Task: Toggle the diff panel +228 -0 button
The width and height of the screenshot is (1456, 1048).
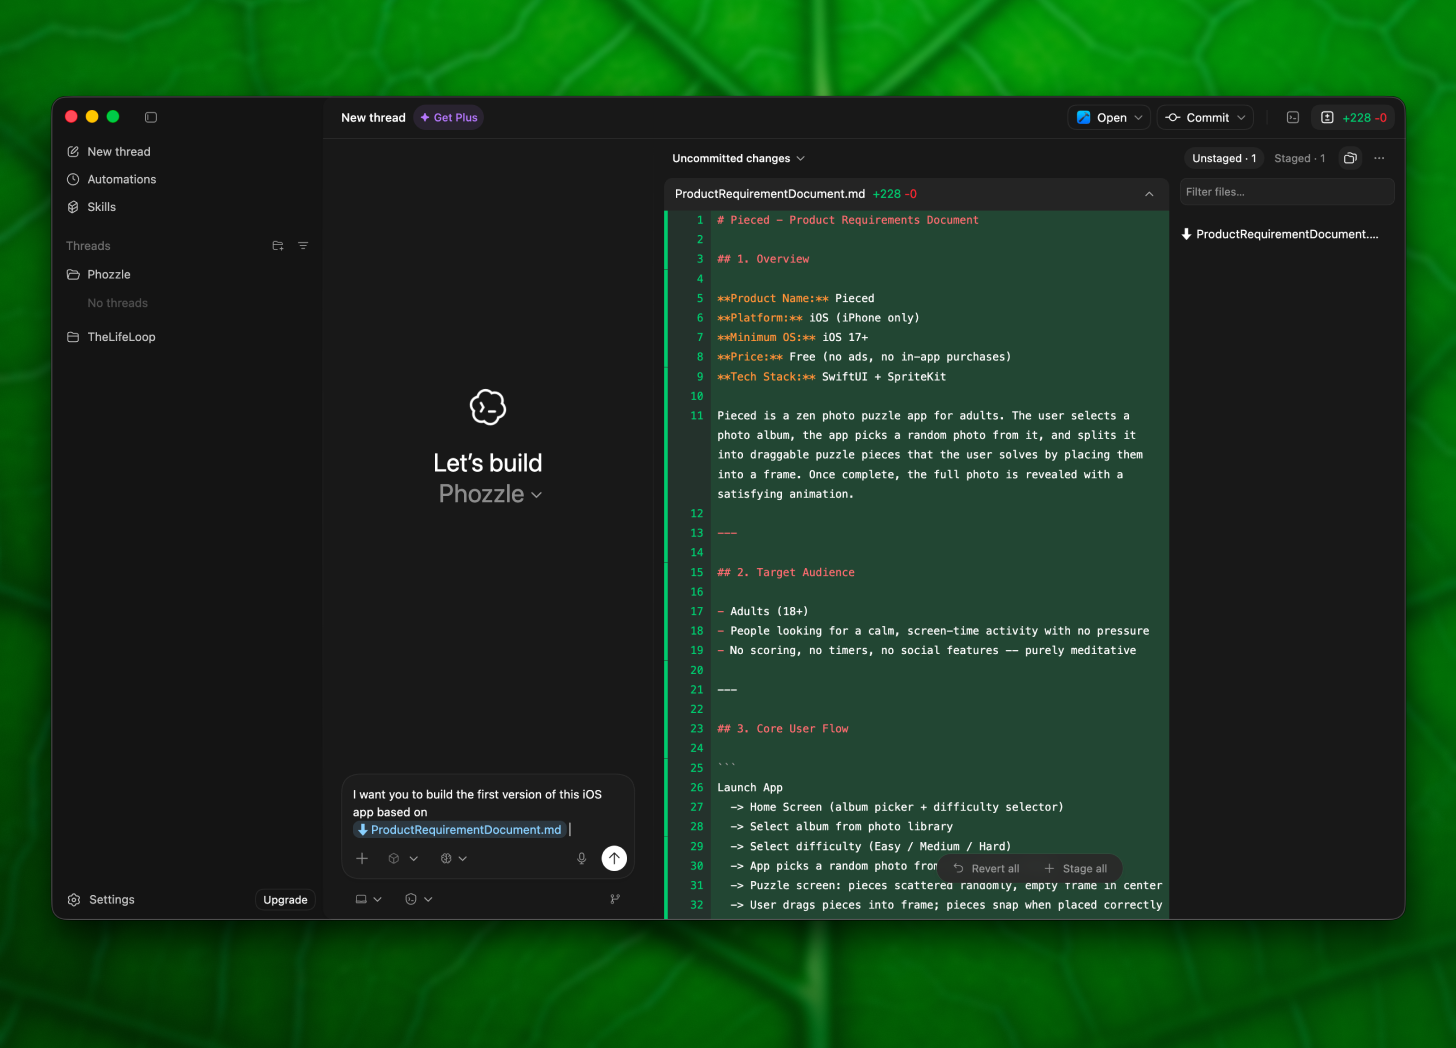Action: pyautogui.click(x=1354, y=118)
